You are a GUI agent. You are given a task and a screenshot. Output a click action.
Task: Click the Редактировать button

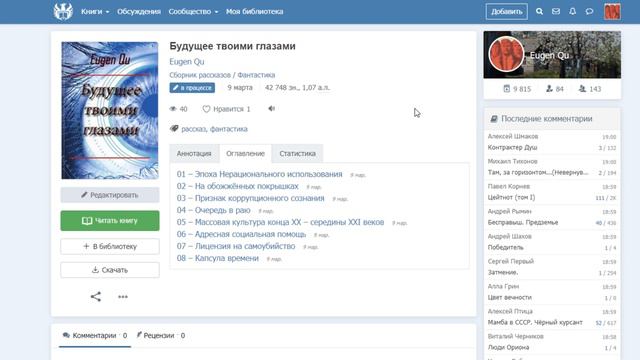pos(110,195)
